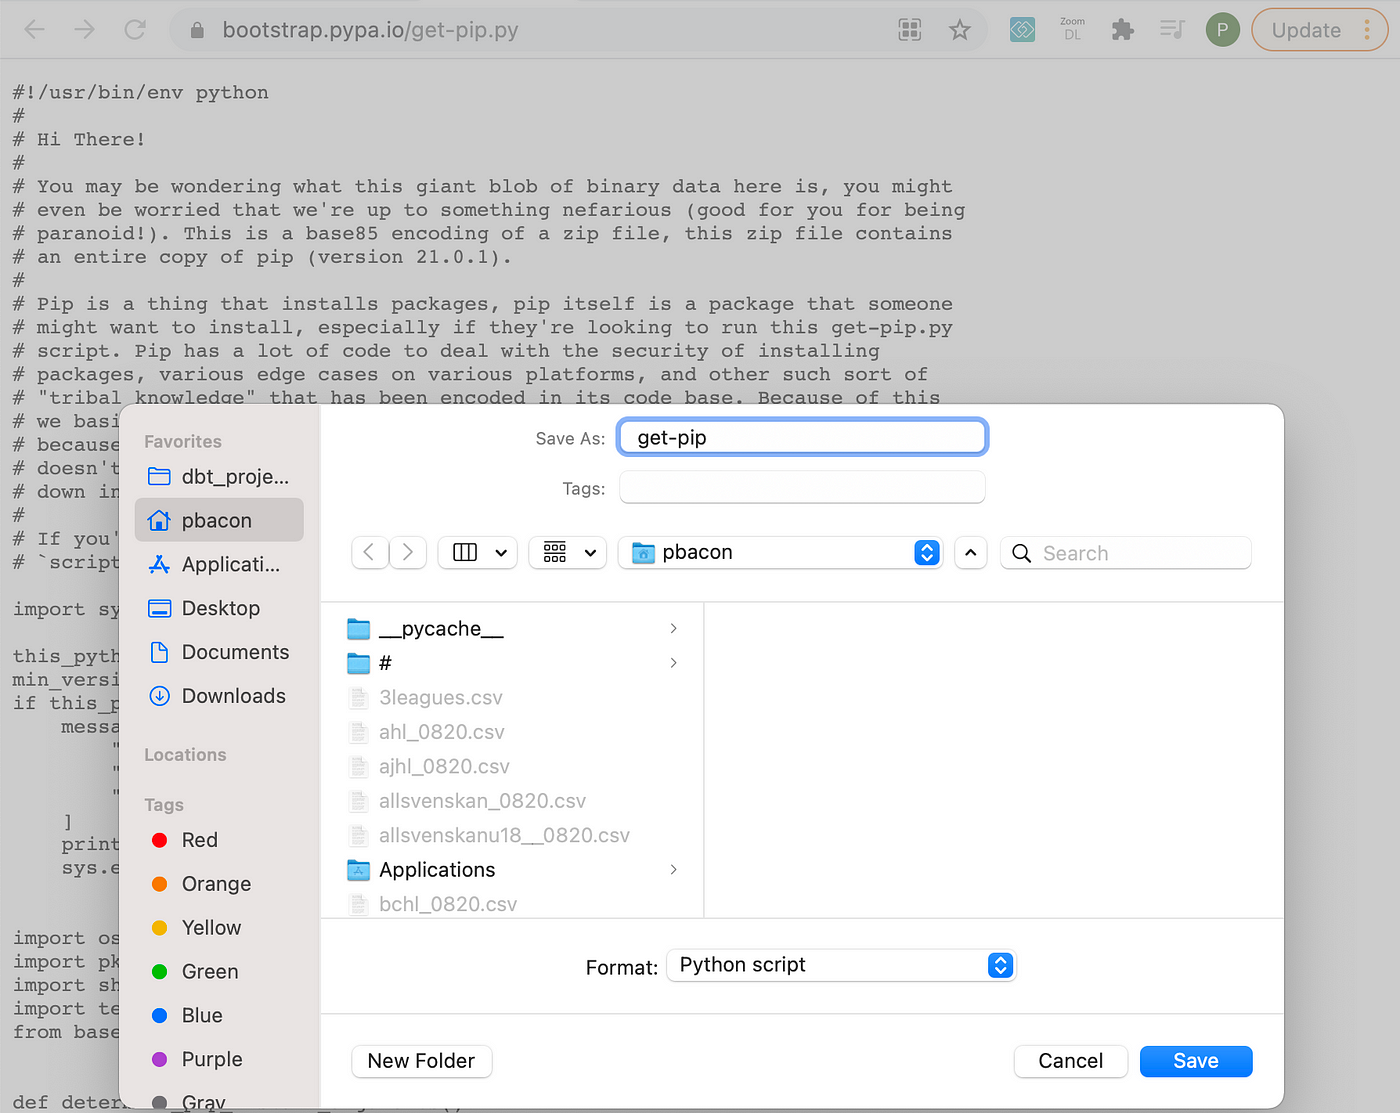Click the ahl_0820.csv file
The height and width of the screenshot is (1113, 1400).
pos(441,732)
